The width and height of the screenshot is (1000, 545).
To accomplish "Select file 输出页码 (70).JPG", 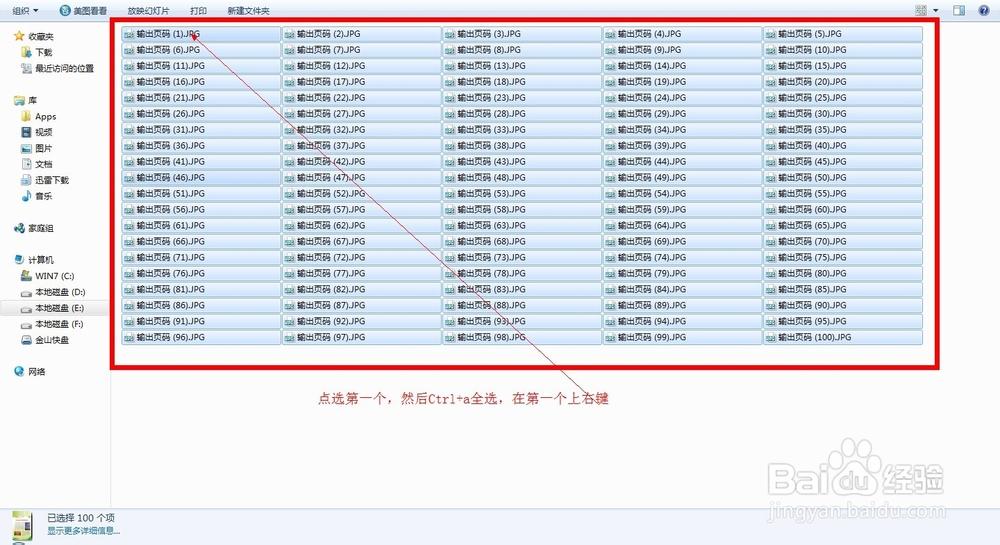I will tap(843, 241).
